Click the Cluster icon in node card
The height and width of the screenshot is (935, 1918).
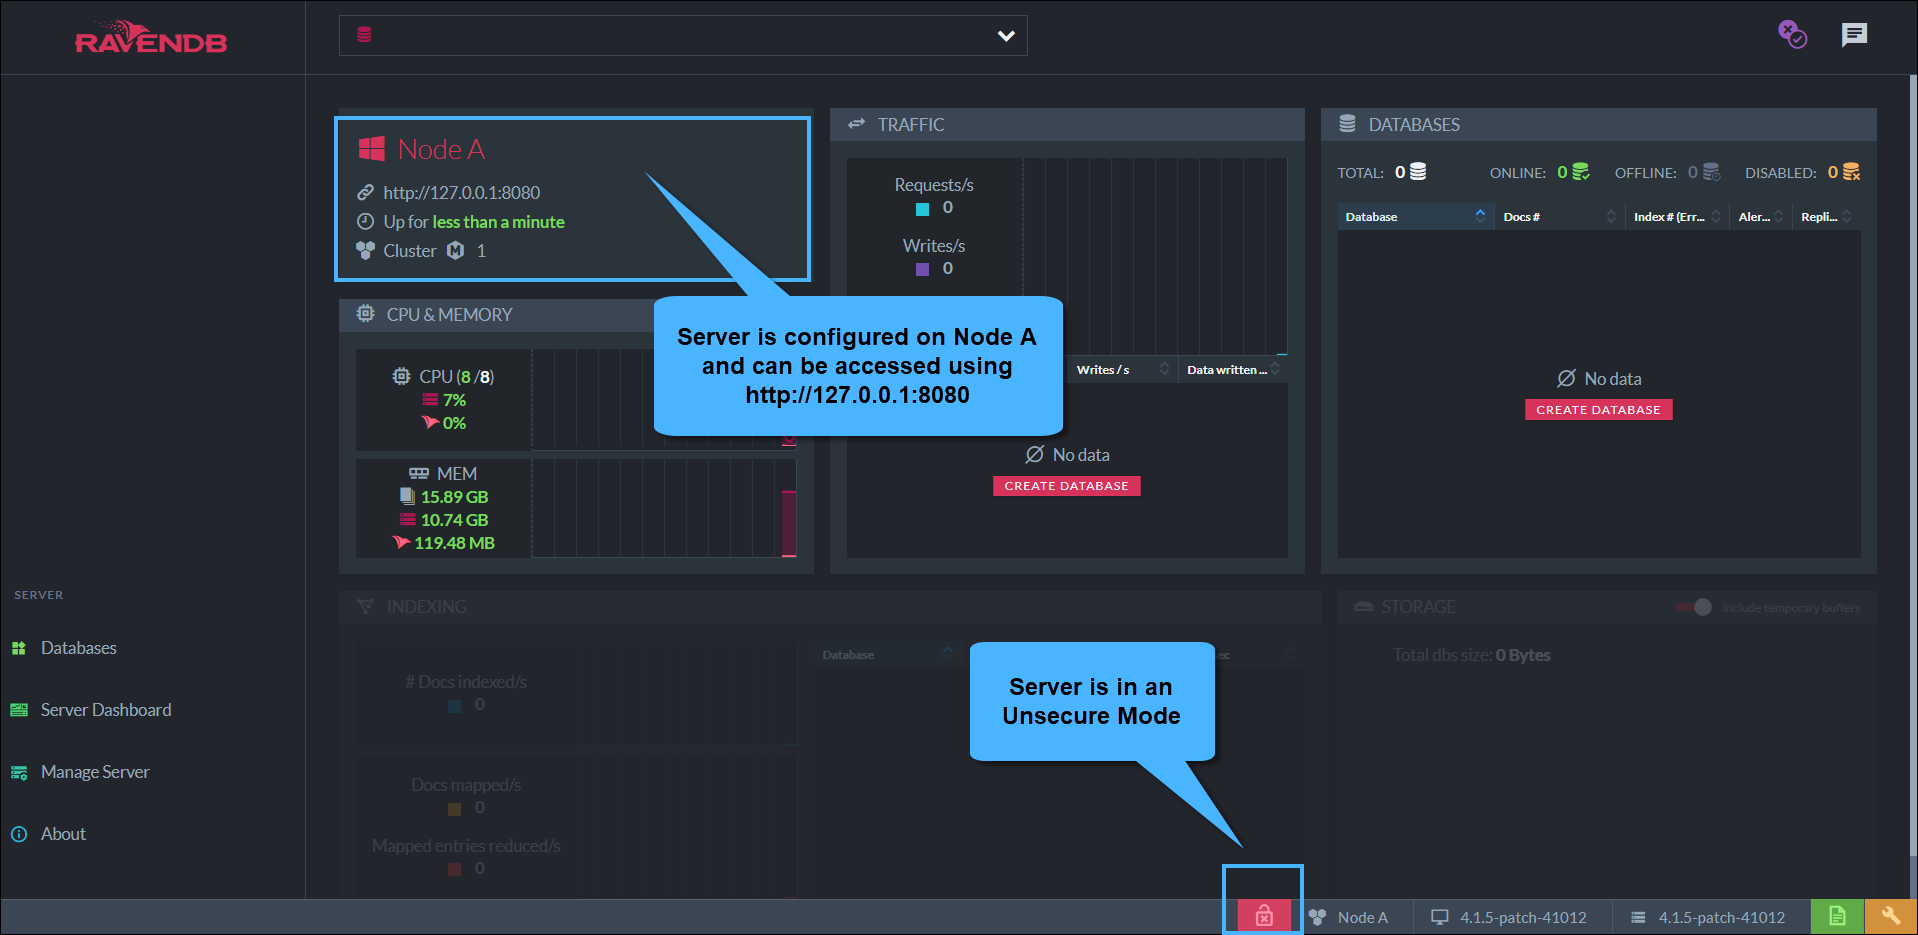click(365, 250)
